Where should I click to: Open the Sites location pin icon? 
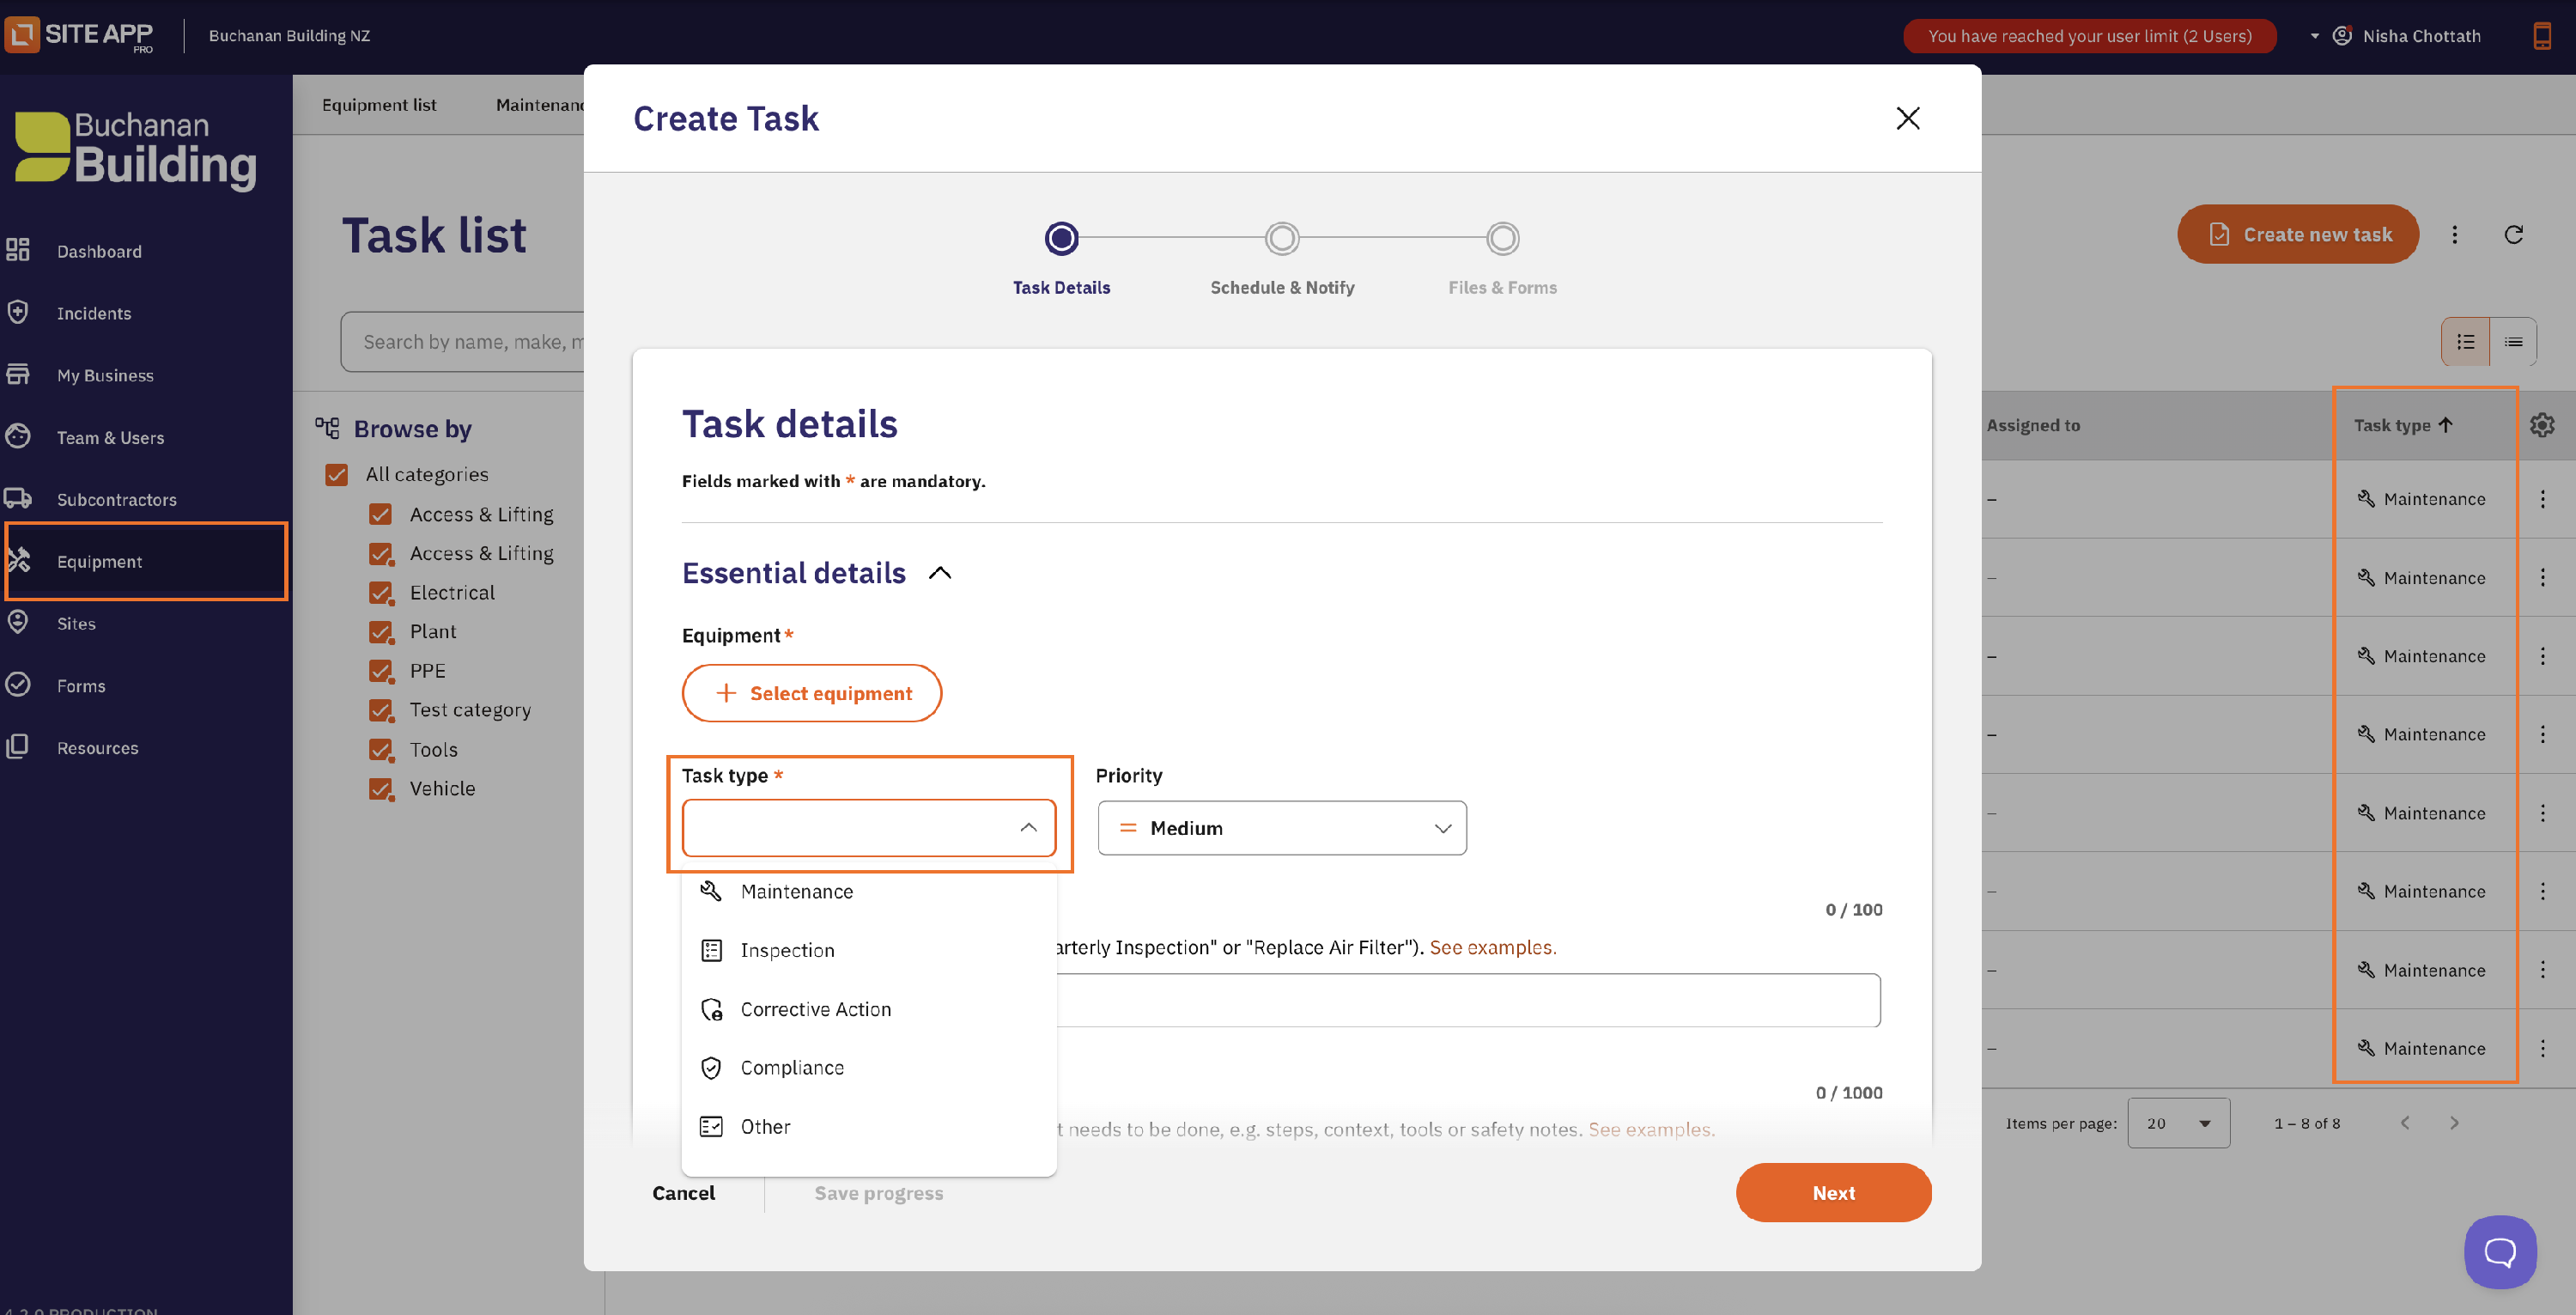(x=18, y=622)
